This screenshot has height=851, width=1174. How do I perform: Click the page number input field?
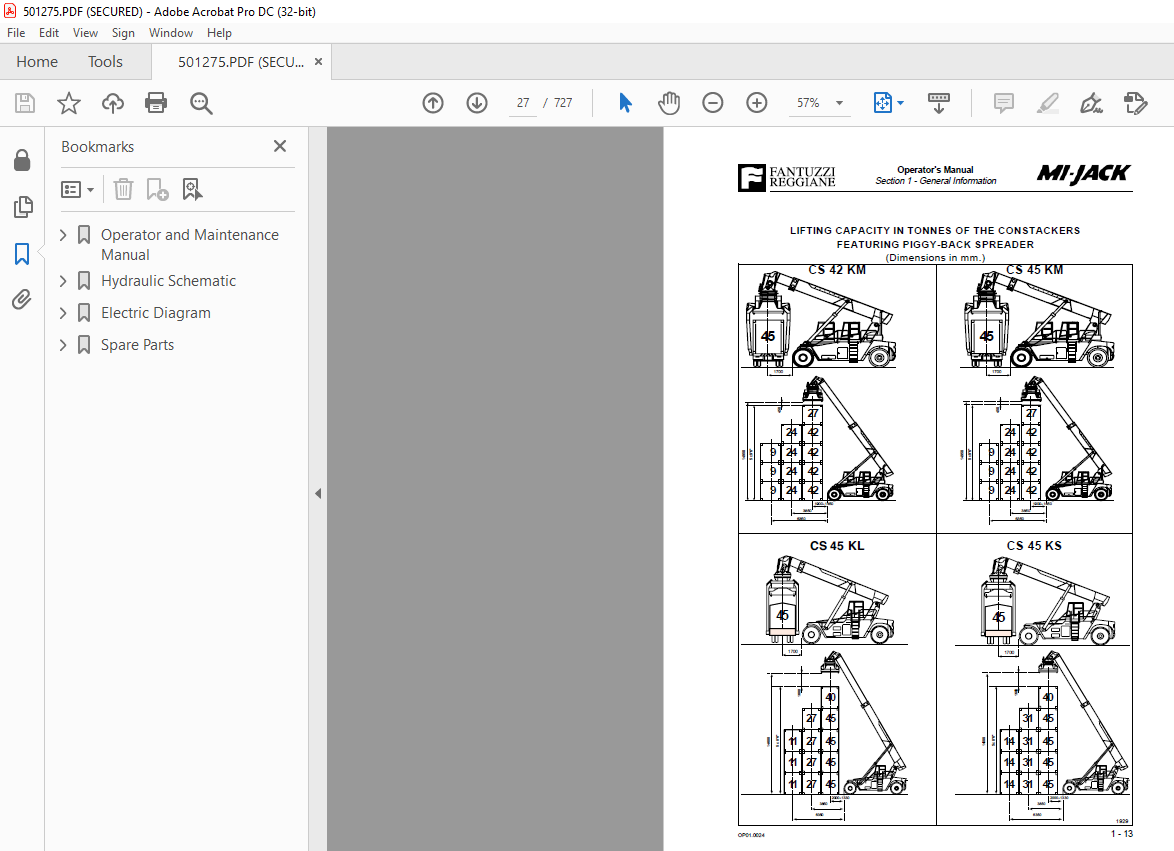pos(523,103)
